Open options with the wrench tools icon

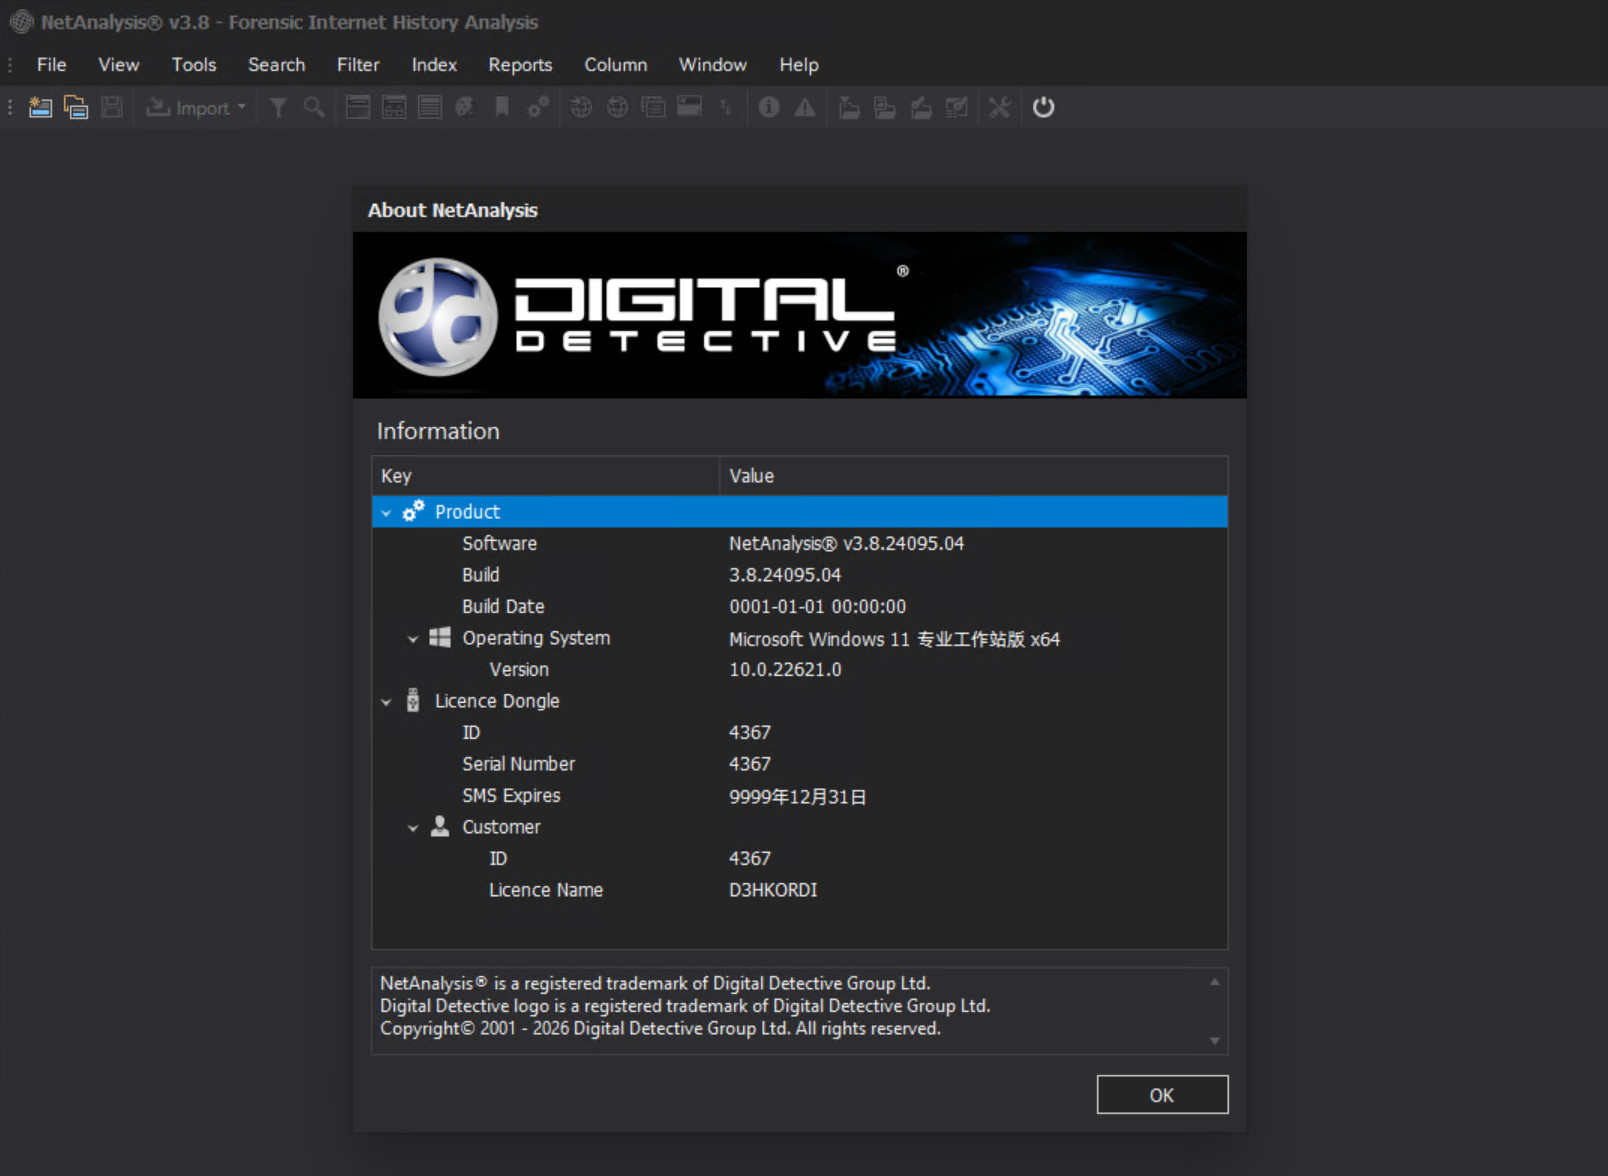point(1000,107)
